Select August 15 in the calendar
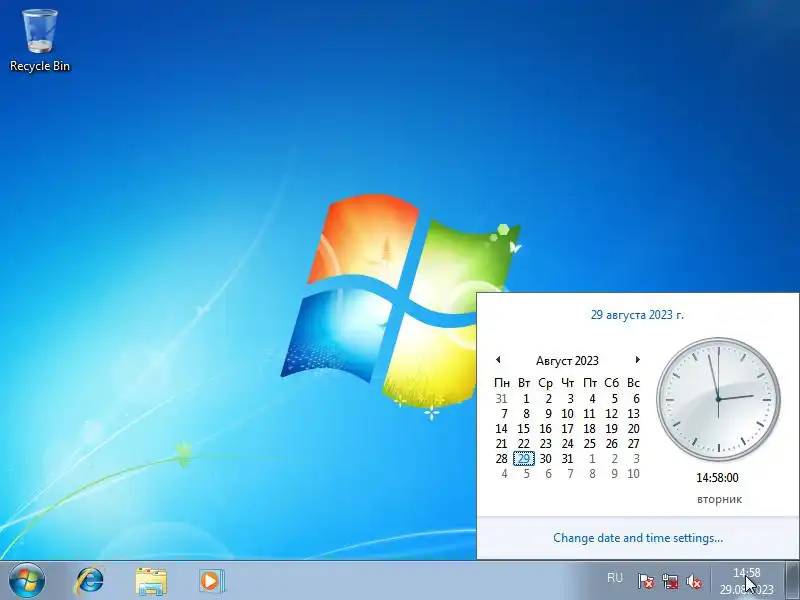Viewport: 800px width, 600px height. [523, 429]
